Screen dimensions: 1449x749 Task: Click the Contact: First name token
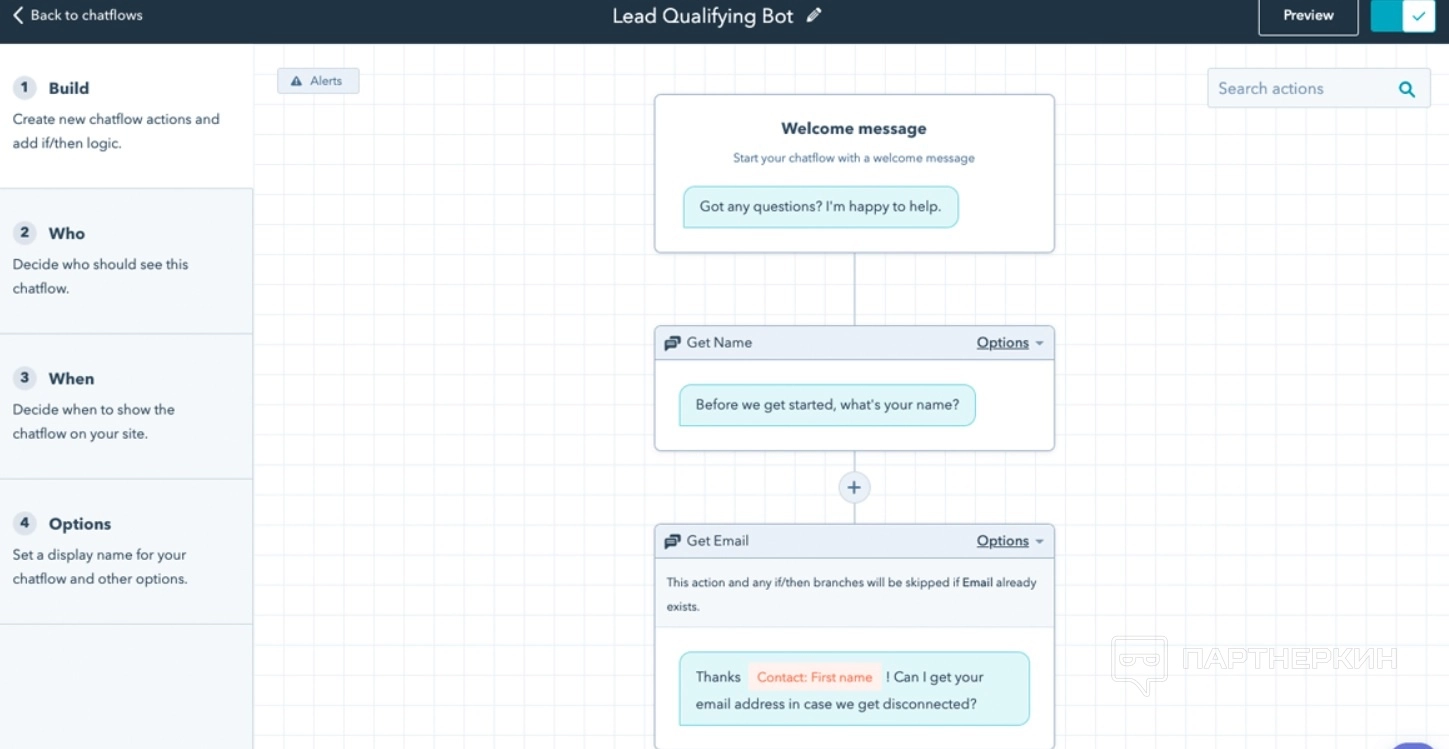[x=814, y=677]
